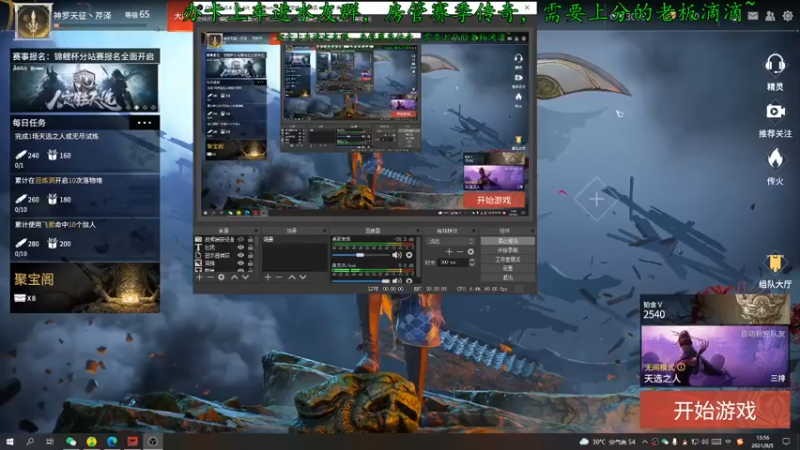Open the transition type dropdown in 转场特效
Screen dimensions: 800x450
[x=451, y=241]
